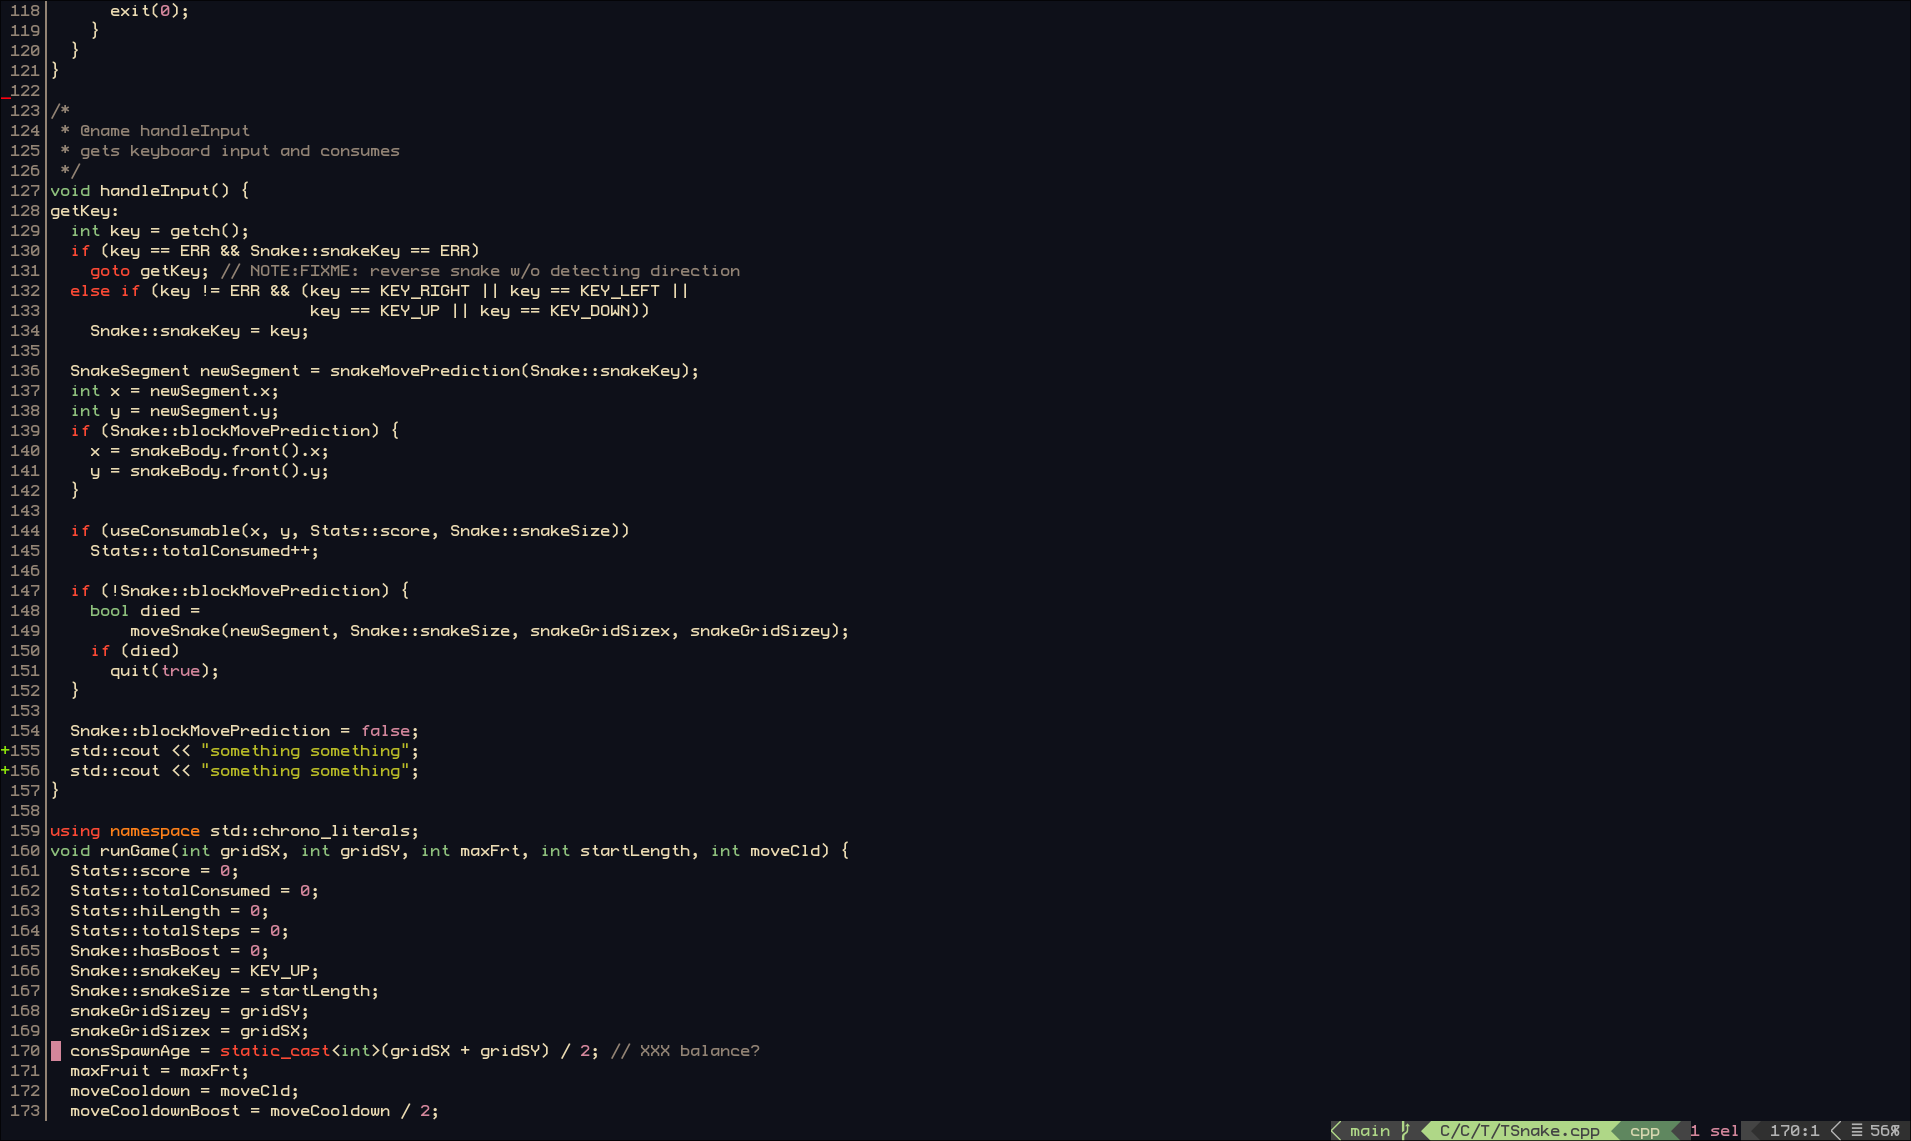Click the '// XXX balance?' comment

click(x=684, y=1050)
